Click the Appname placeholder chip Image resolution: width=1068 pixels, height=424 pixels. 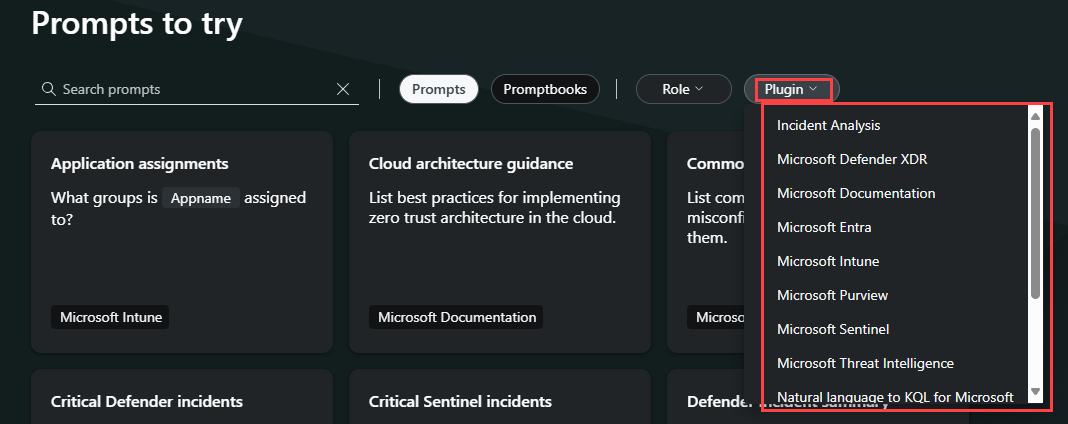[x=201, y=198]
